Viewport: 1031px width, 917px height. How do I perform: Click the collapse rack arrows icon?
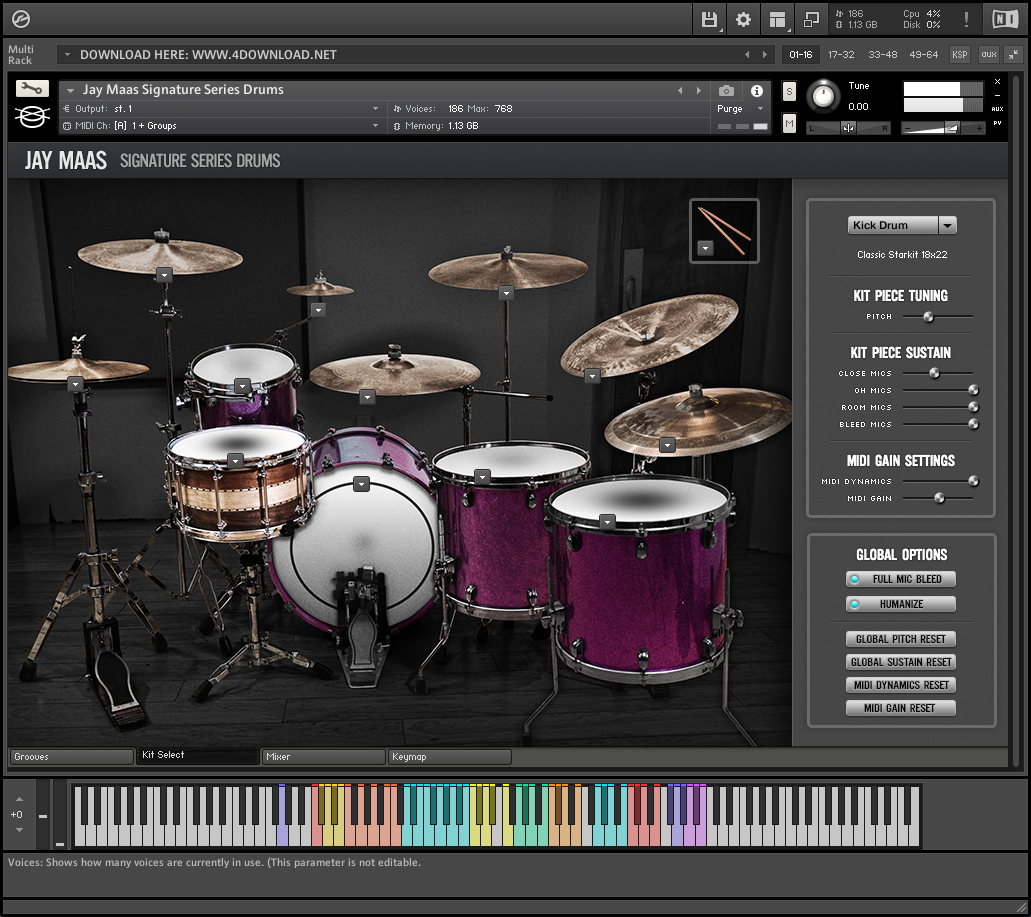[1015, 55]
